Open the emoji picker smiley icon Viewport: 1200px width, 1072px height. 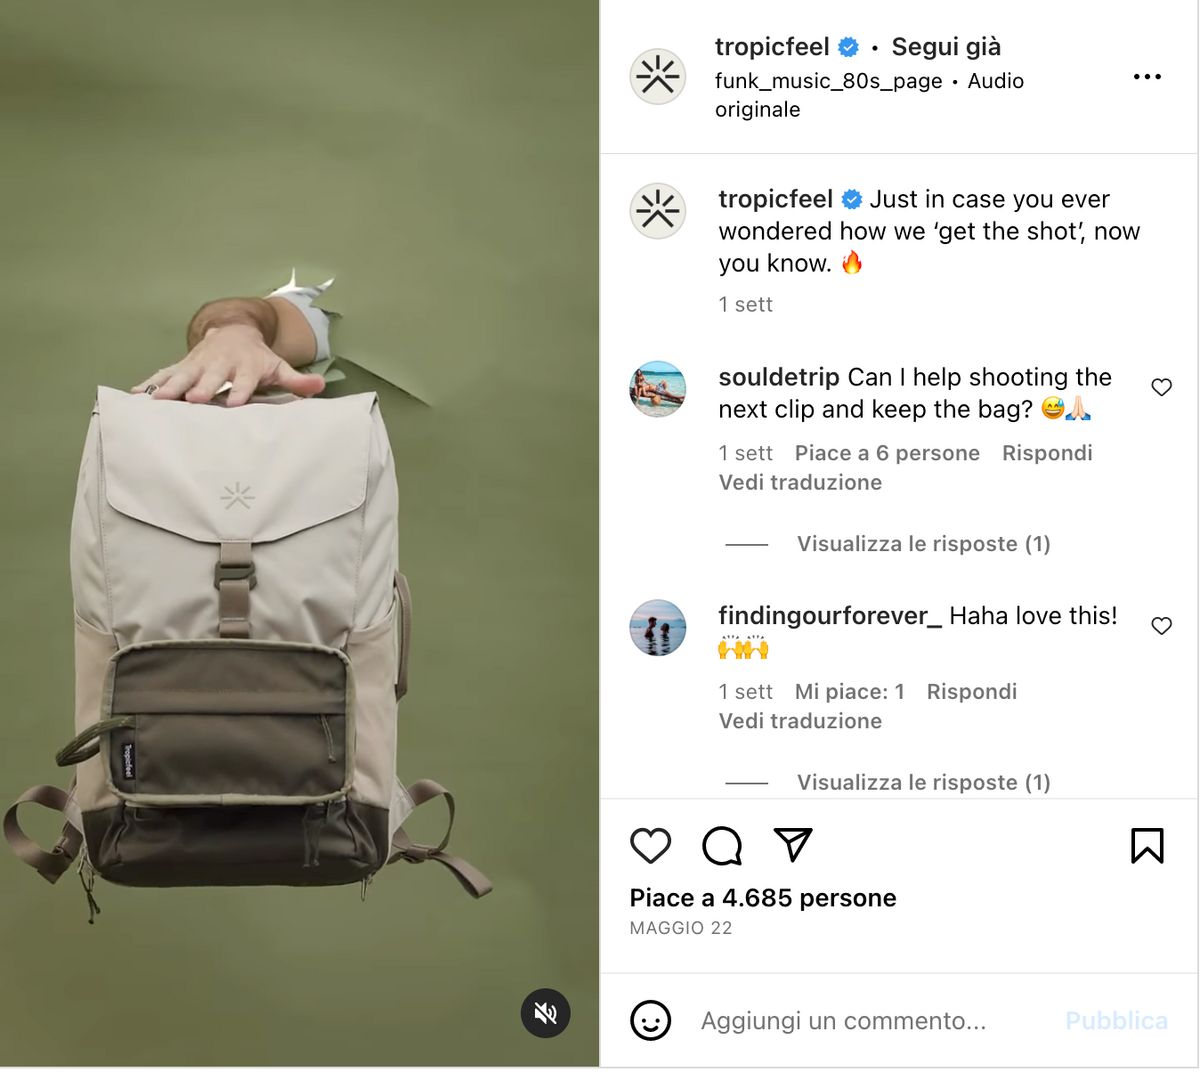click(650, 1021)
